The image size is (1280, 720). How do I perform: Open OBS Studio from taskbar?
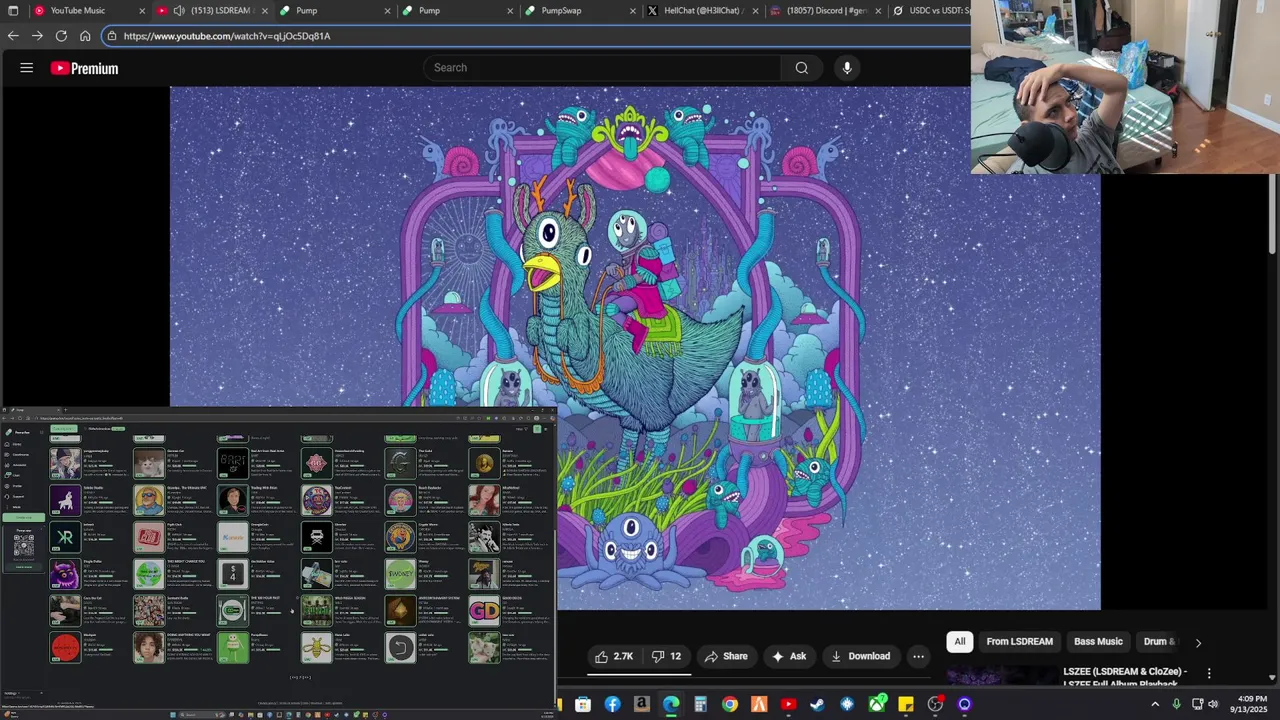(935, 704)
